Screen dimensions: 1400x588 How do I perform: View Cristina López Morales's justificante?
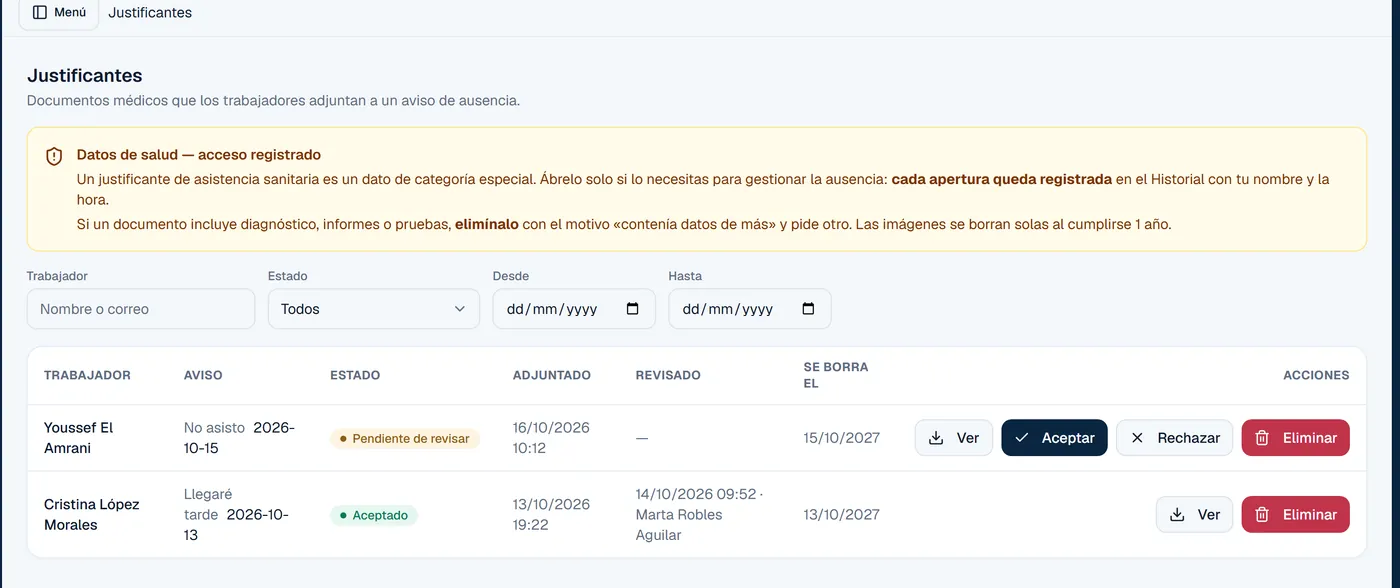point(1195,515)
